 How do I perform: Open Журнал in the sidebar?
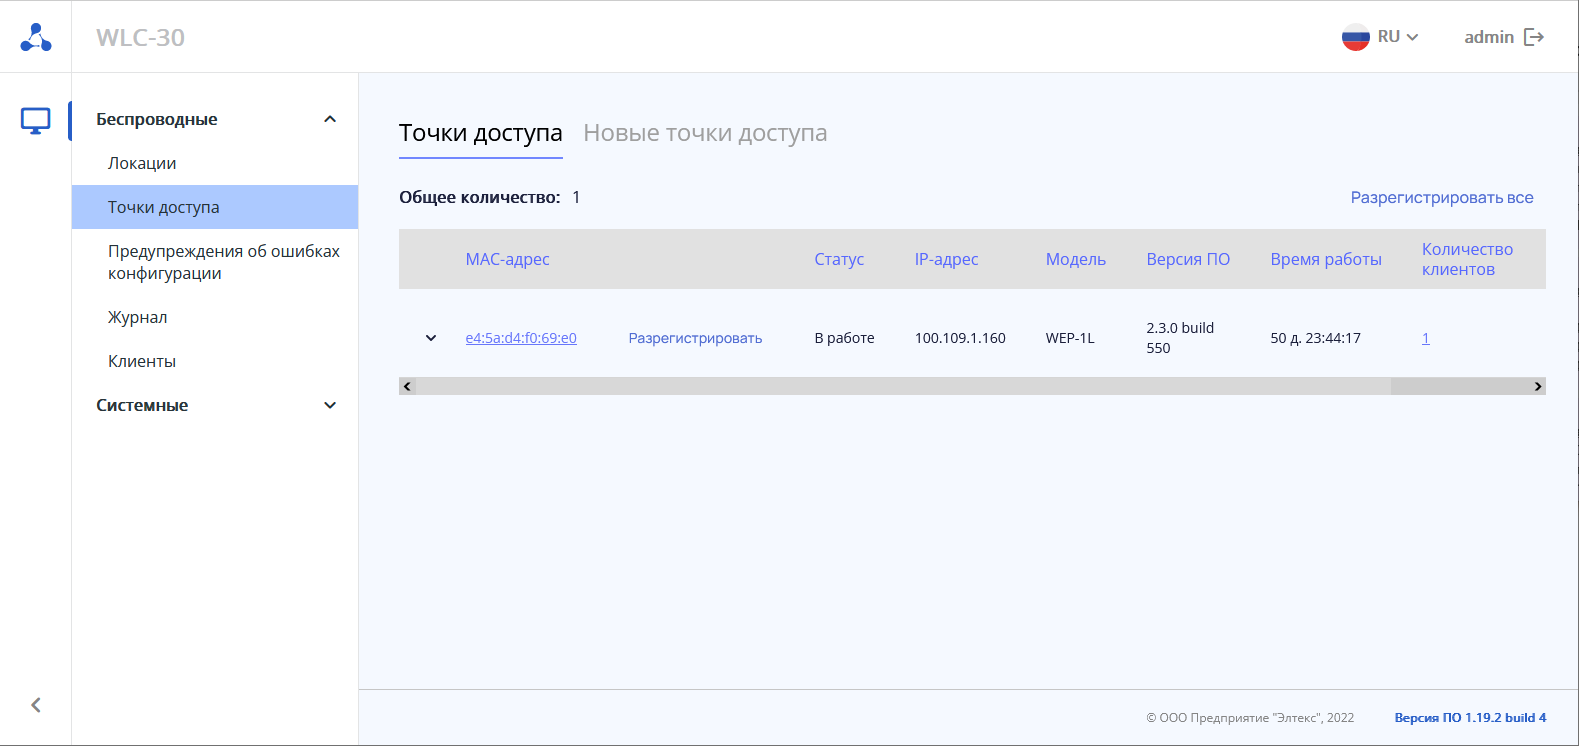(x=138, y=317)
